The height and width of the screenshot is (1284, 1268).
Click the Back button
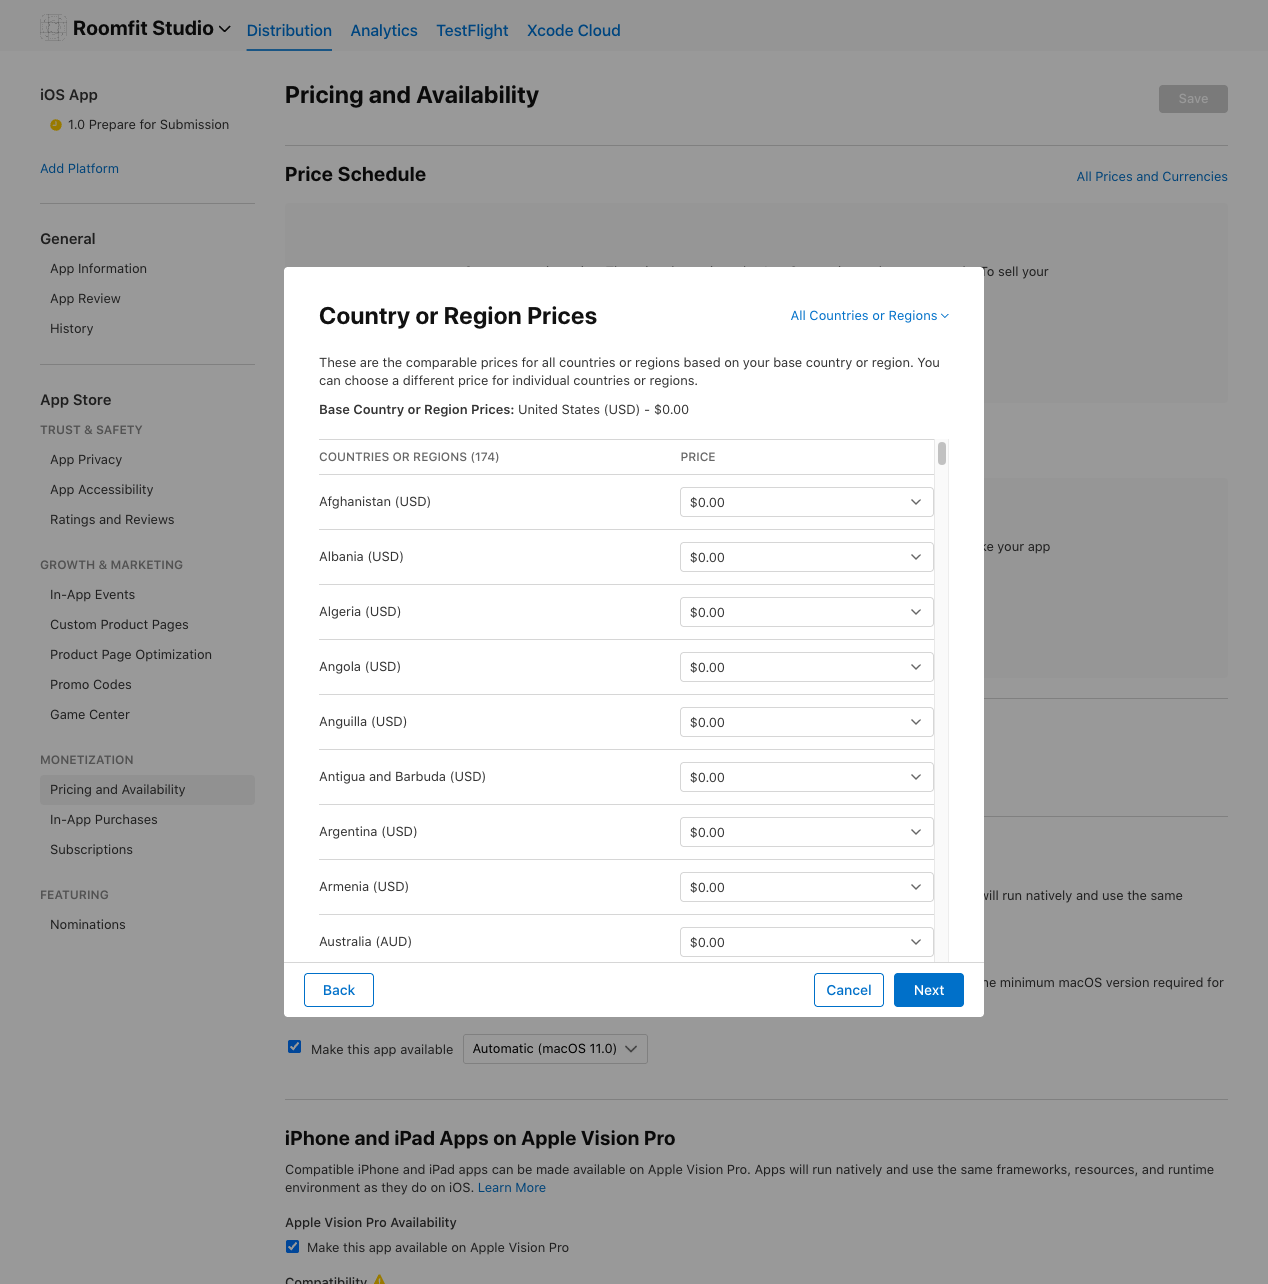(339, 990)
